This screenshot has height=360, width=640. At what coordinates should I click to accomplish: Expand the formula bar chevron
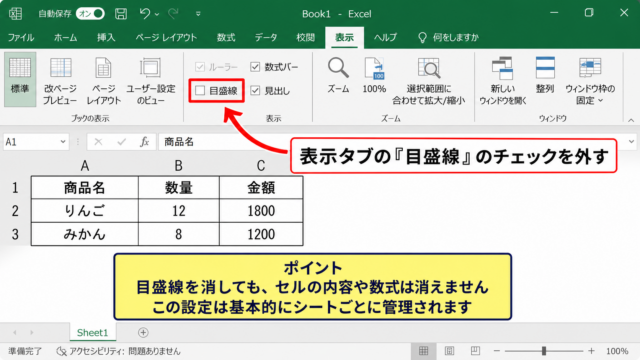point(631,142)
